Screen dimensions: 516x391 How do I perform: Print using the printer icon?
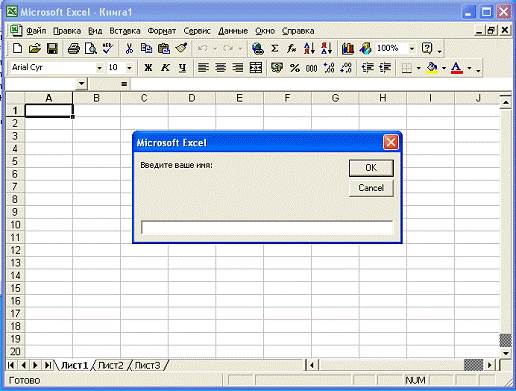click(x=74, y=49)
